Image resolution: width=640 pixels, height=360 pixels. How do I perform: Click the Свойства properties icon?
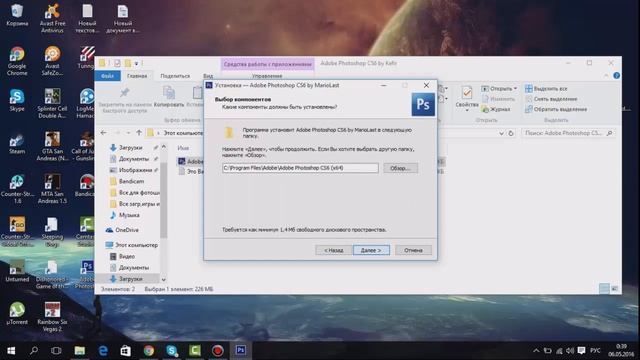(x=467, y=97)
